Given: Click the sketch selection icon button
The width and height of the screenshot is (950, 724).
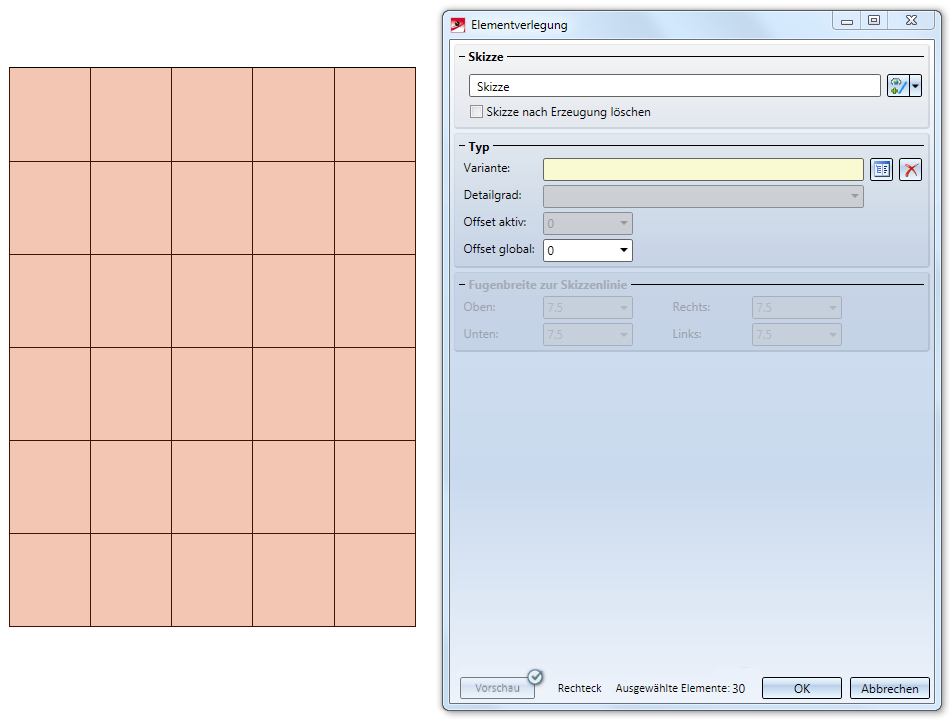Looking at the screenshot, I should pos(898,86).
